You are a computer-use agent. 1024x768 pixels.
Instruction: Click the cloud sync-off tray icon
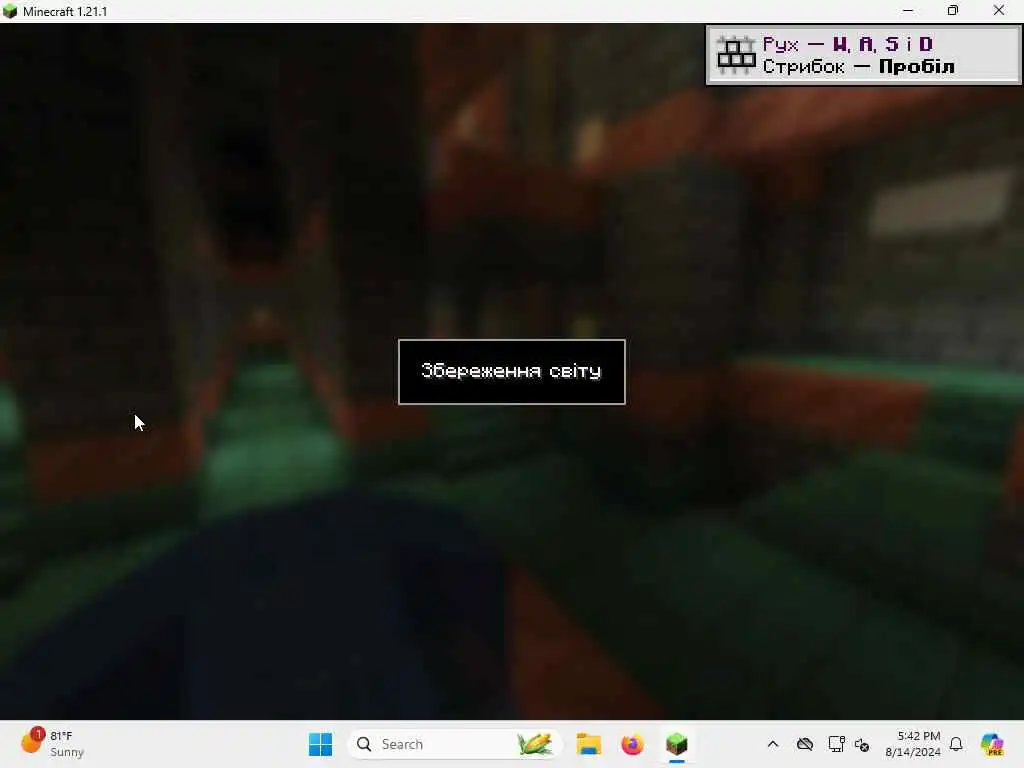pyautogui.click(x=805, y=744)
